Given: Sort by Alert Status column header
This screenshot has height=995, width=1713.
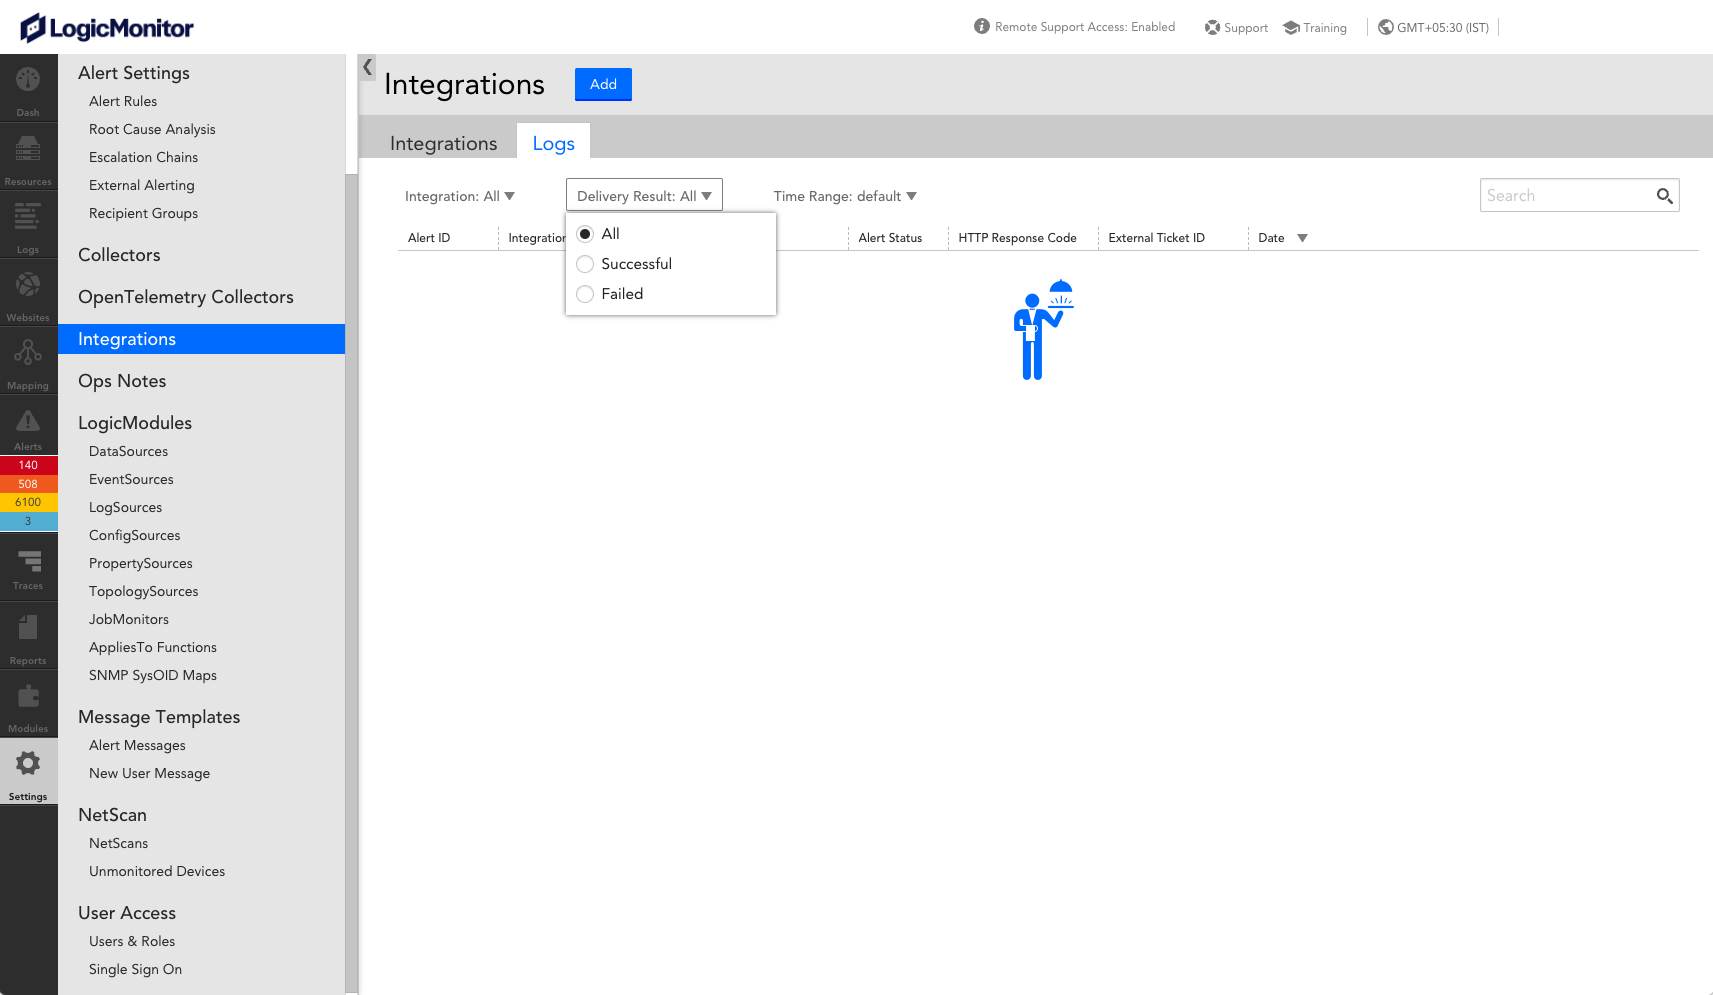Looking at the screenshot, I should (x=890, y=238).
